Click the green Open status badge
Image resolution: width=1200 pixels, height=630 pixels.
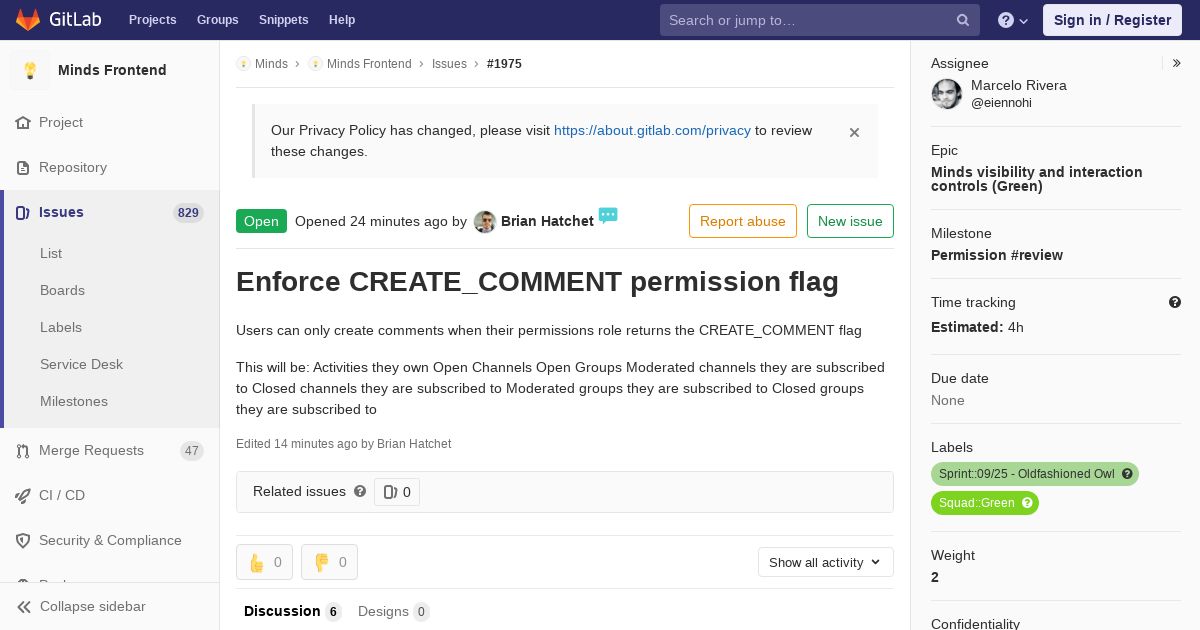pyautogui.click(x=261, y=221)
